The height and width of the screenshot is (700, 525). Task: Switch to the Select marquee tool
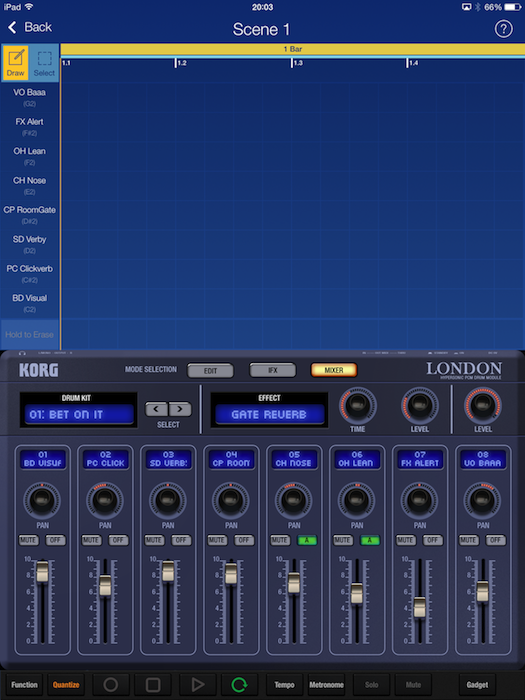pyautogui.click(x=44, y=63)
